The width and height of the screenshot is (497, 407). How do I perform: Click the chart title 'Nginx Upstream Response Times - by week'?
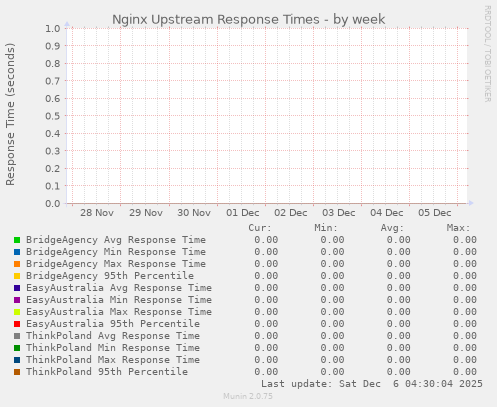coord(249,20)
